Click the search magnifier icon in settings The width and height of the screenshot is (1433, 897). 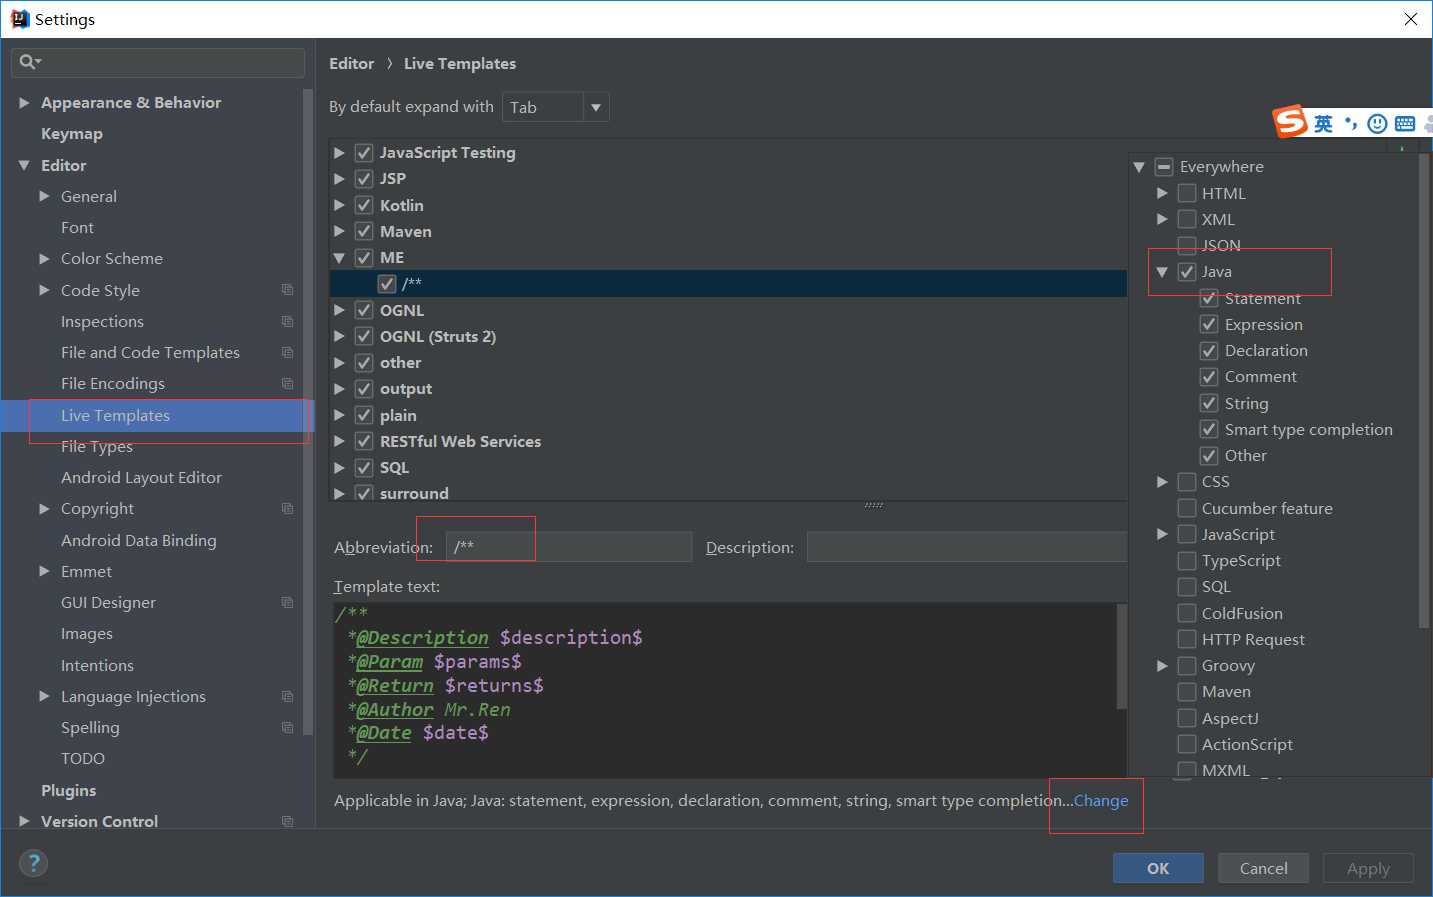coord(29,62)
